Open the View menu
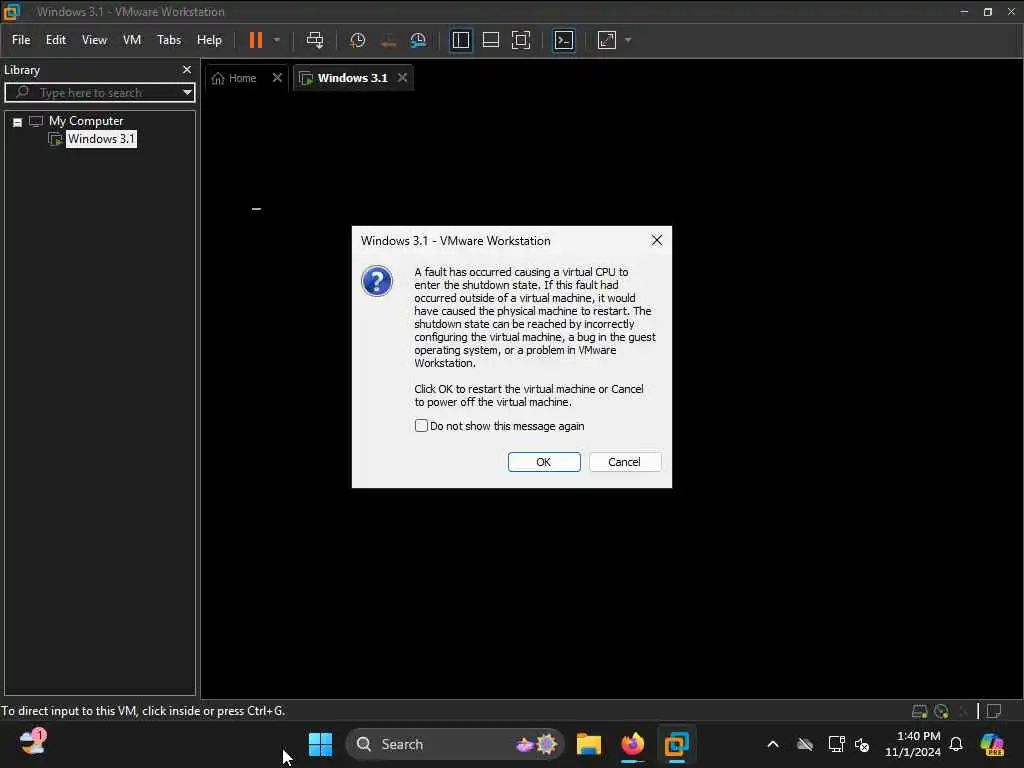The height and width of the screenshot is (768, 1024). tap(94, 40)
